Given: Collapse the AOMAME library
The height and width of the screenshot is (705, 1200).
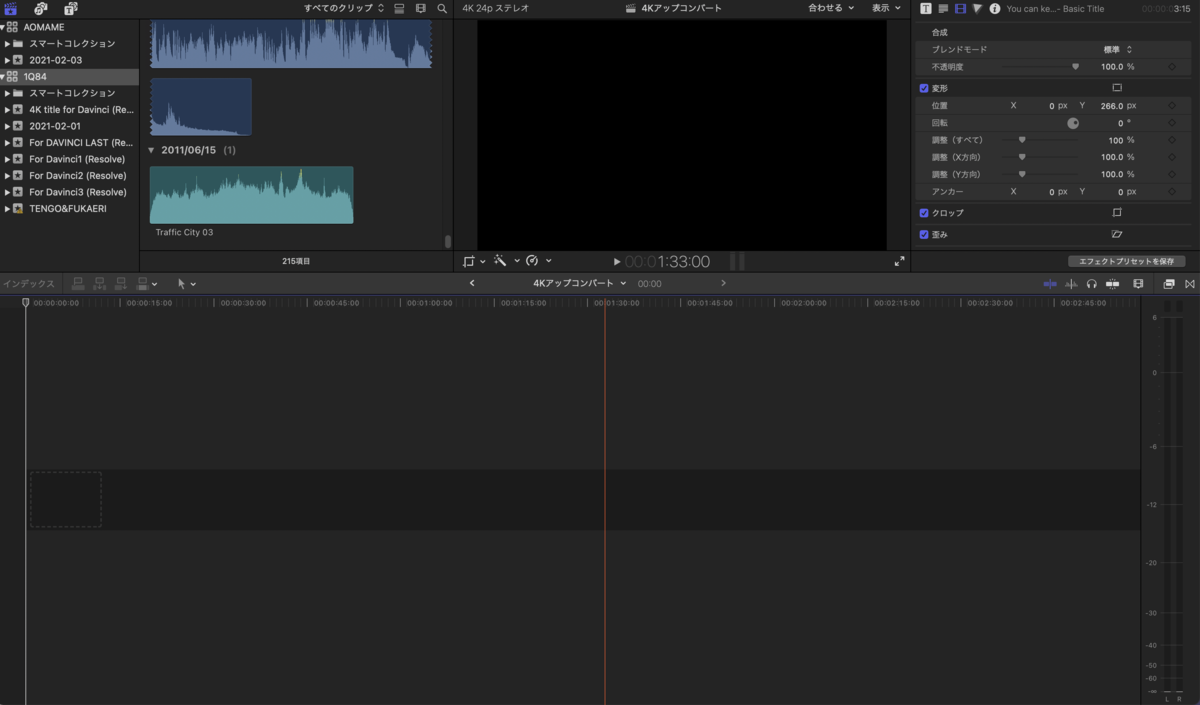Looking at the screenshot, I should (x=3, y=28).
